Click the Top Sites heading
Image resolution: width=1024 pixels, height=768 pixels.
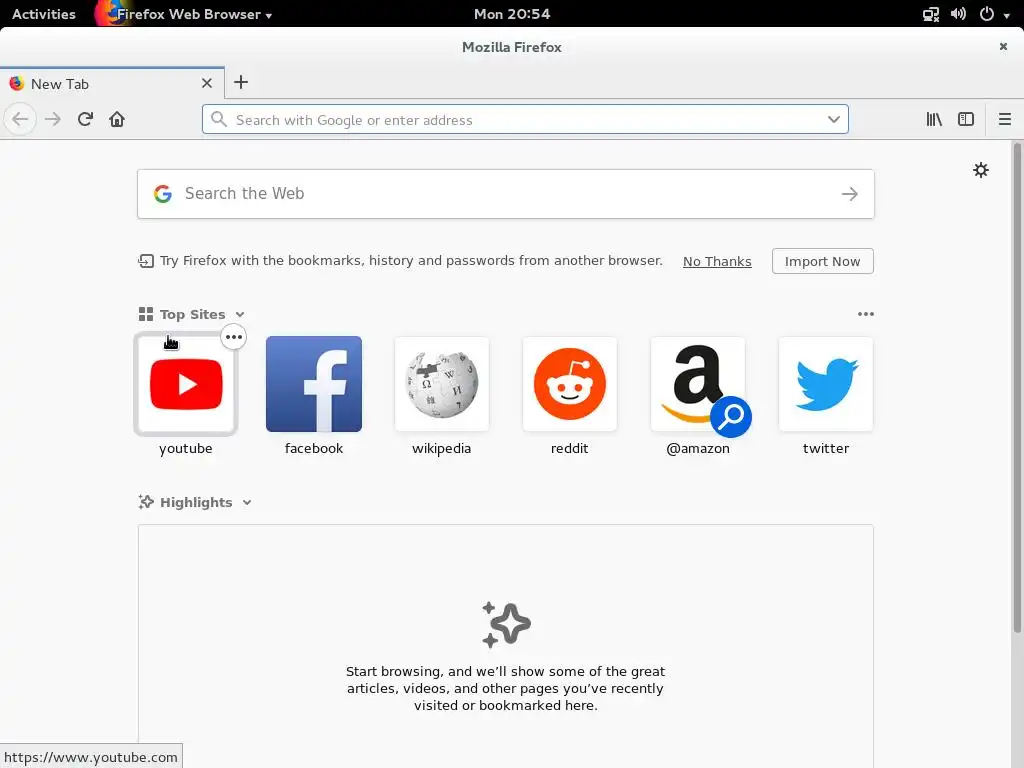tap(193, 315)
